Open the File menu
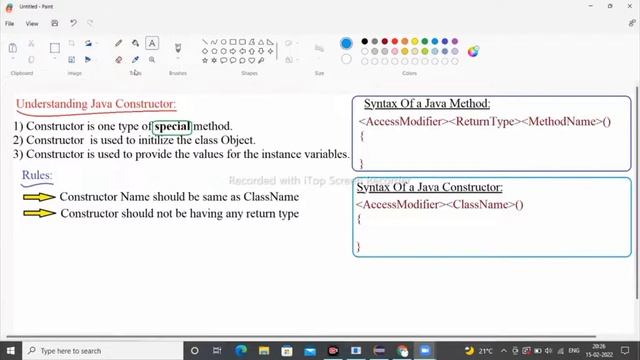 pyautogui.click(x=10, y=24)
